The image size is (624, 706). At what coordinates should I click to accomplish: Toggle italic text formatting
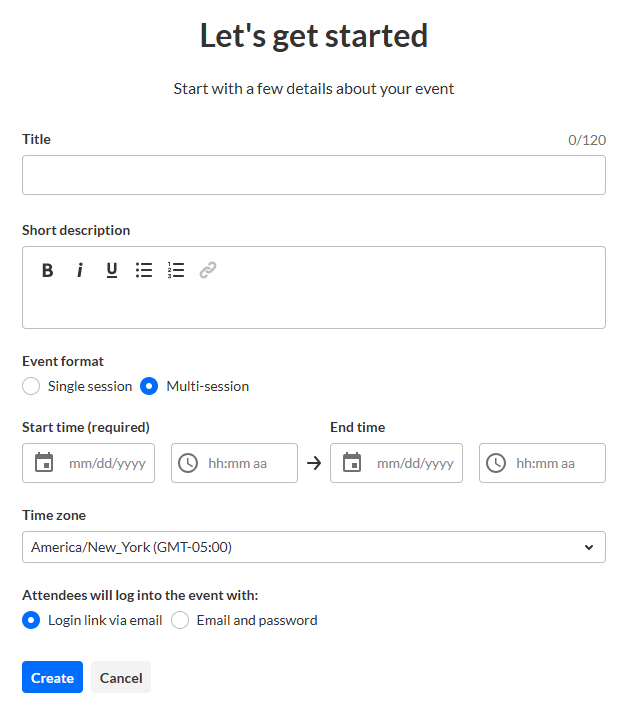[x=79, y=270]
